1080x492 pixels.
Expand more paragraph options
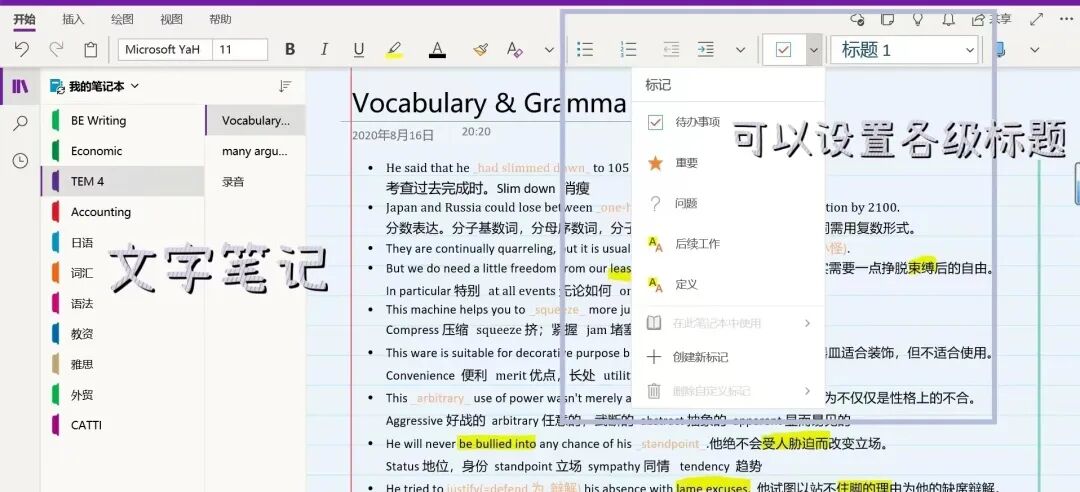(x=740, y=50)
